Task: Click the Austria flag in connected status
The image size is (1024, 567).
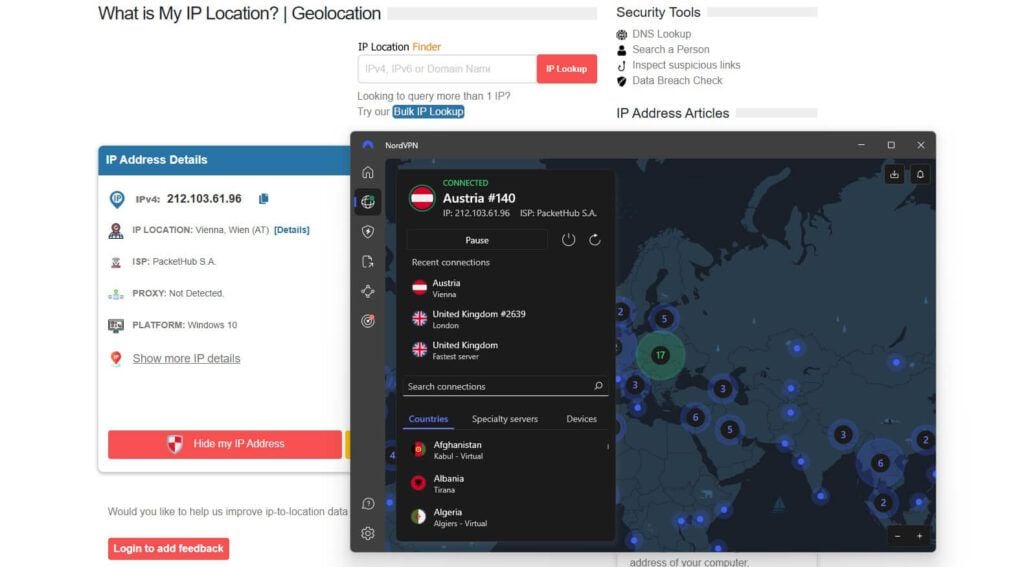Action: (x=422, y=198)
